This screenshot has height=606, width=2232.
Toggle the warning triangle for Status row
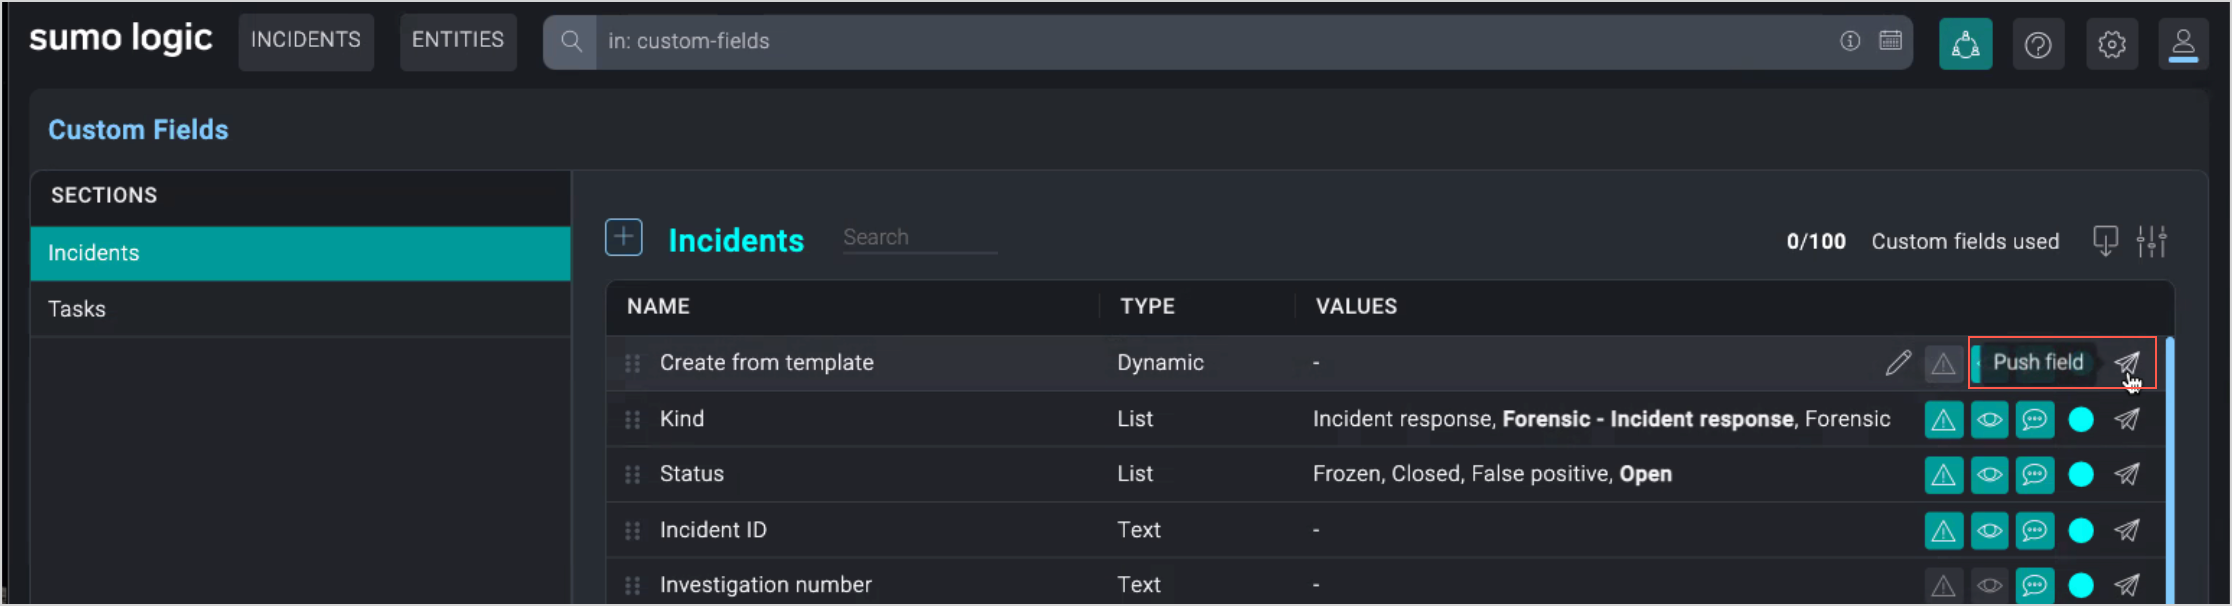point(1943,474)
